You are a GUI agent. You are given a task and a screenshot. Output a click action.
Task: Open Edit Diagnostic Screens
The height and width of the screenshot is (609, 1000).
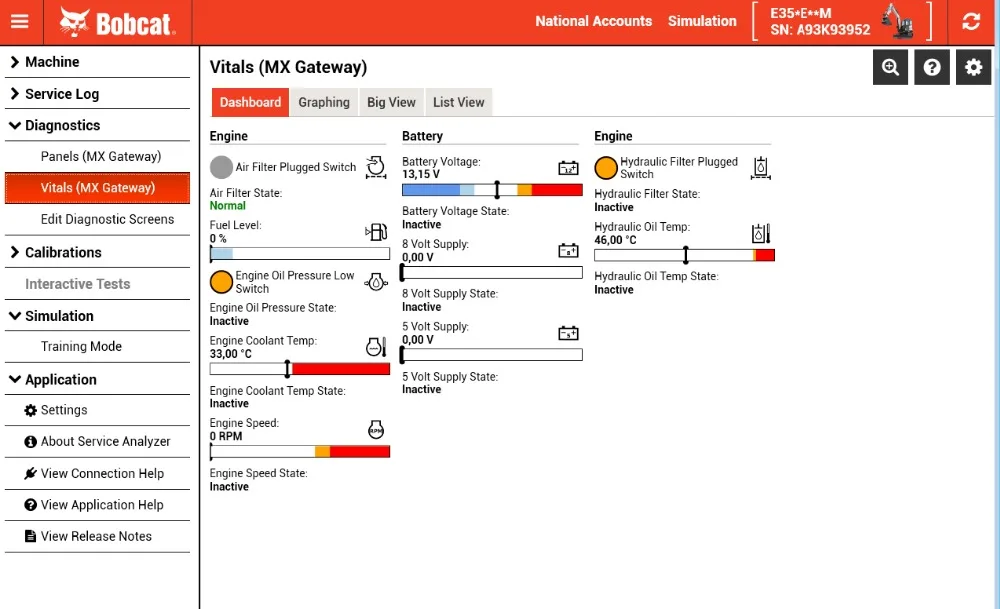[x=97, y=219]
